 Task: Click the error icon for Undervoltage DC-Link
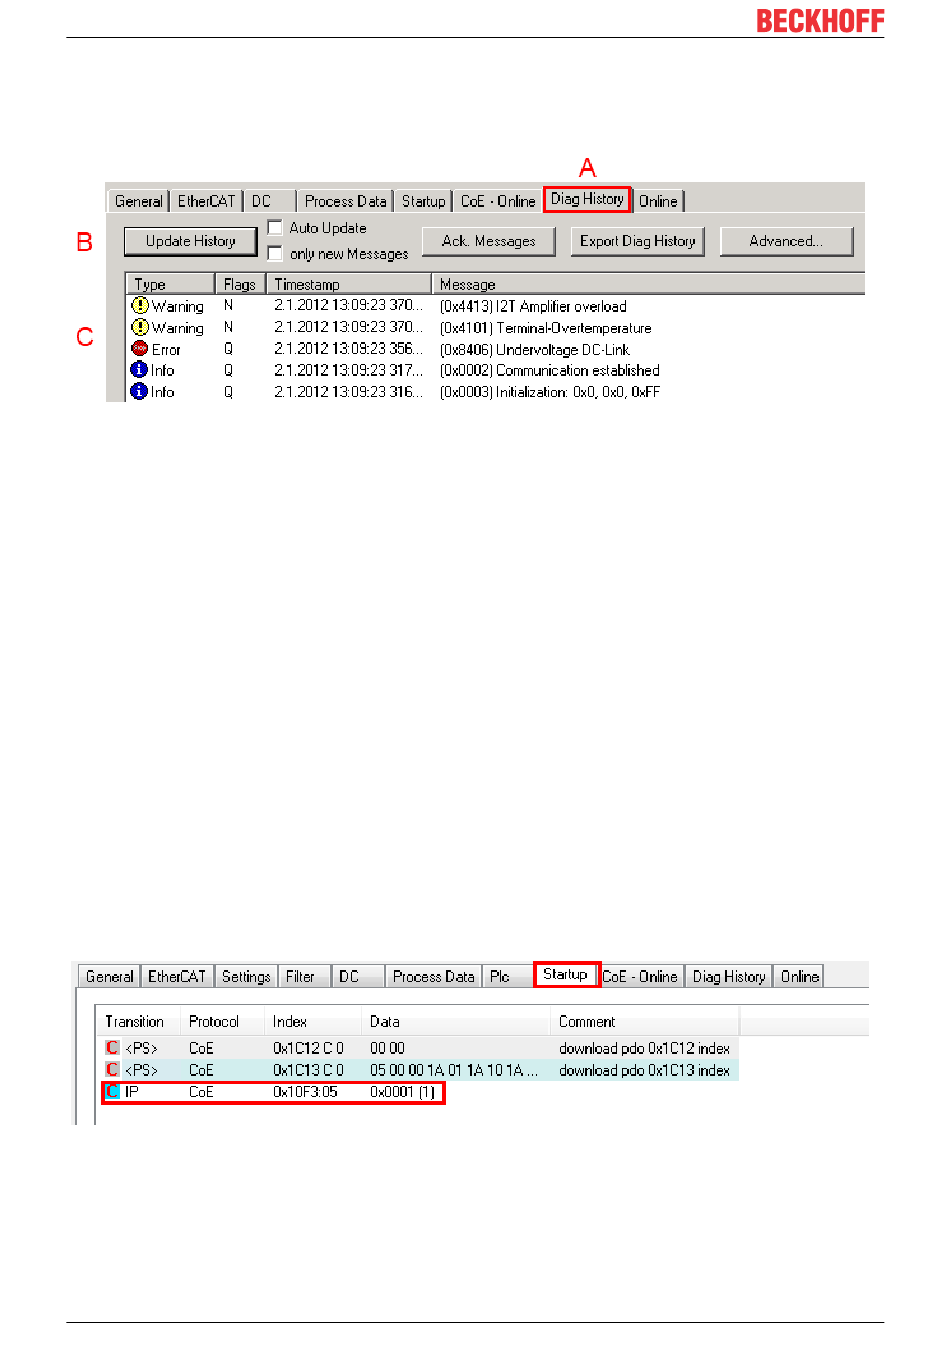[x=140, y=348]
